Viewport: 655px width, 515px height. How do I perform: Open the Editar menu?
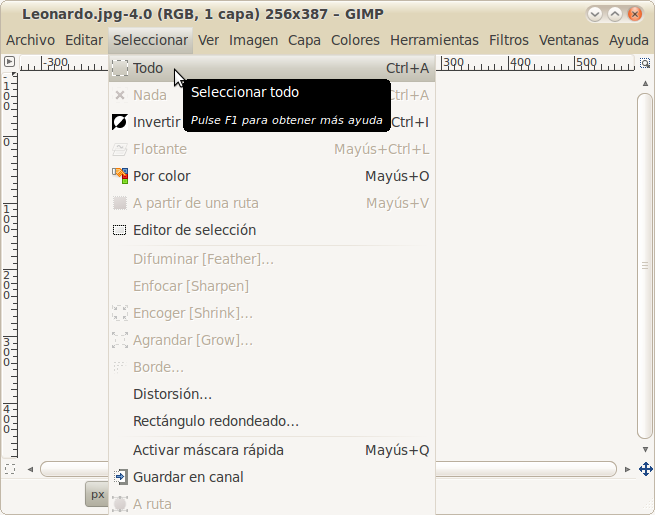pyautogui.click(x=84, y=40)
